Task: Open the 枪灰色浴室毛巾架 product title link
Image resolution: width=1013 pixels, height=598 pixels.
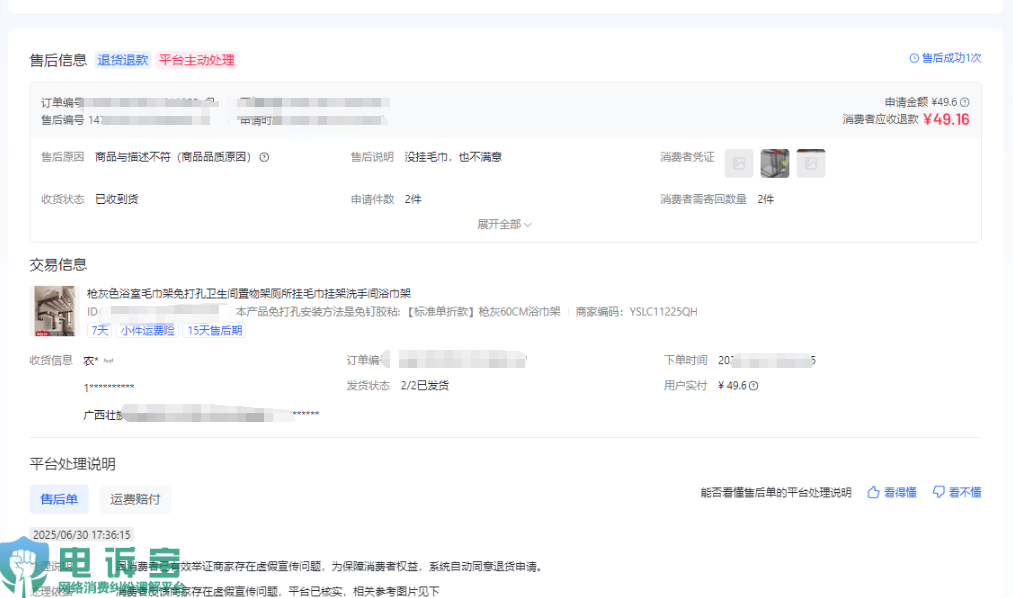Action: tap(248, 294)
